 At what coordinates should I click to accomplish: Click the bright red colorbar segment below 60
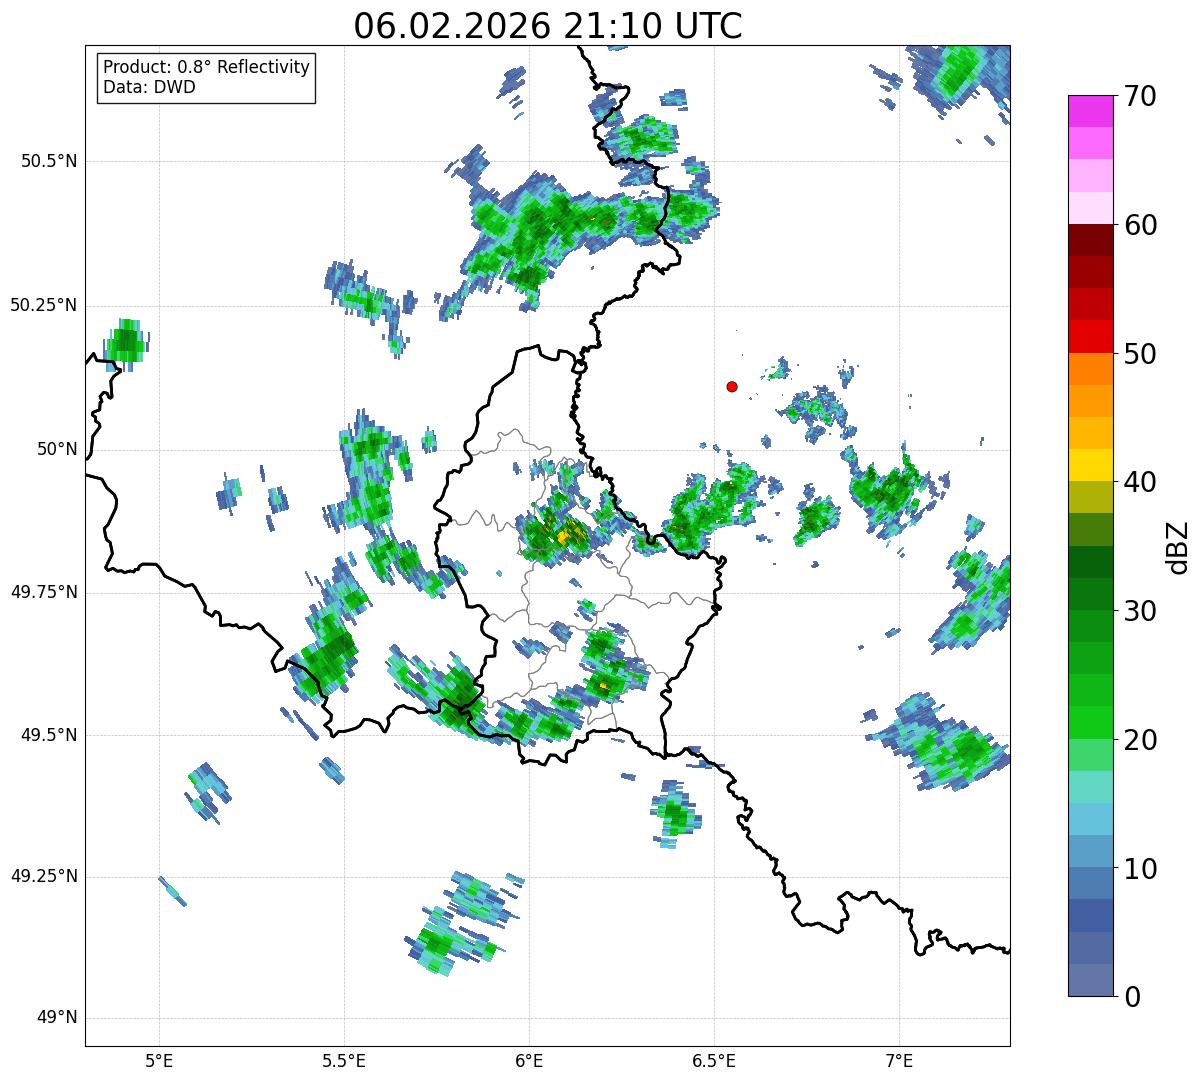1090,337
